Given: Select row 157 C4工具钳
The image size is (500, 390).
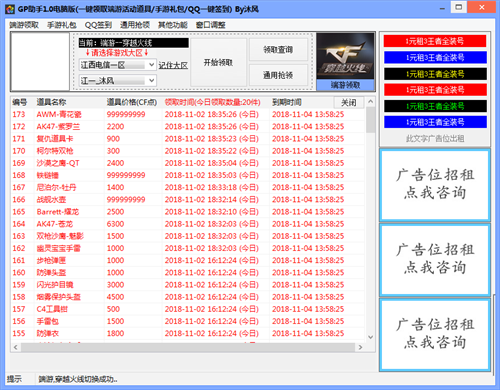Looking at the screenshot, I should pyautogui.click(x=188, y=309).
